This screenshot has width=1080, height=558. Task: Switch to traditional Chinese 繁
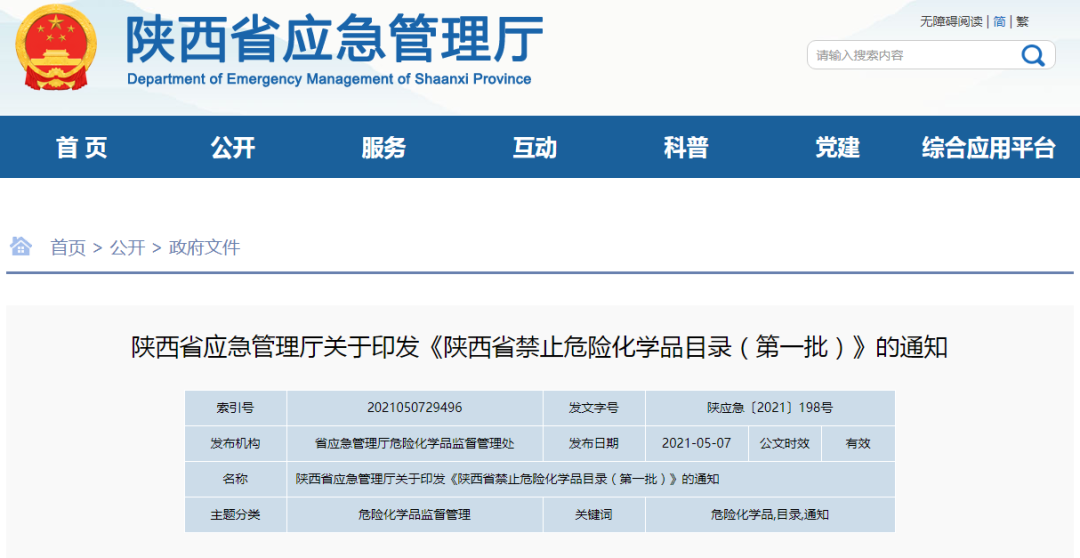1023,21
